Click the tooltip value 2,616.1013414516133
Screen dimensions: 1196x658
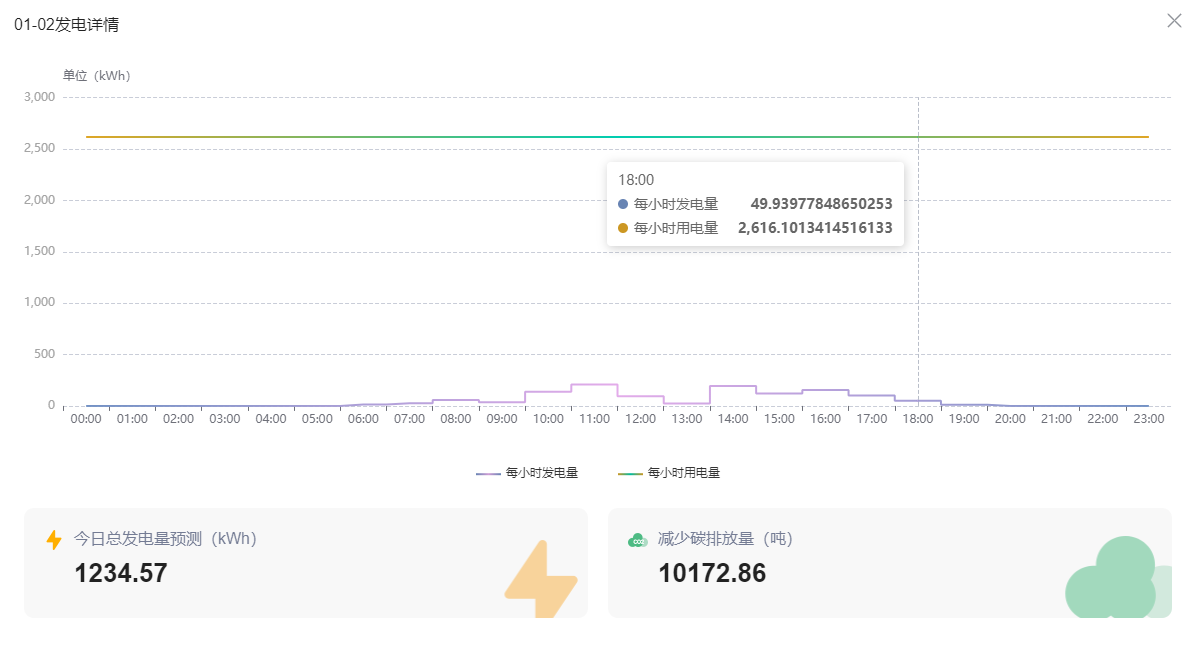815,227
